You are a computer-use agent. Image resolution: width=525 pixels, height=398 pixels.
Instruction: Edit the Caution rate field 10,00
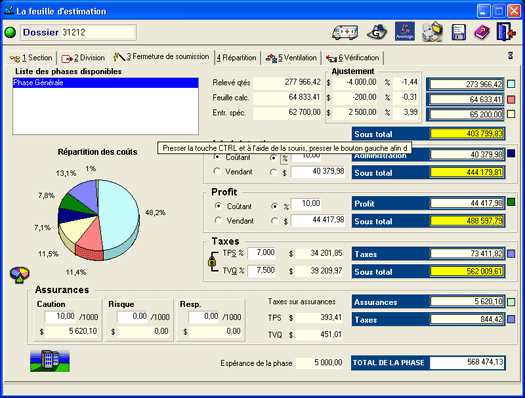(60, 317)
